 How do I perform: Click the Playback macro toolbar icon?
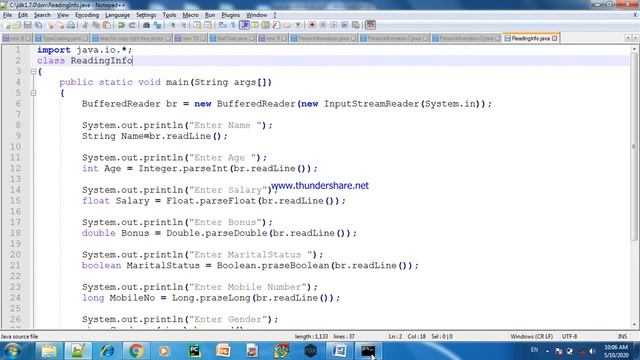pos(333,25)
